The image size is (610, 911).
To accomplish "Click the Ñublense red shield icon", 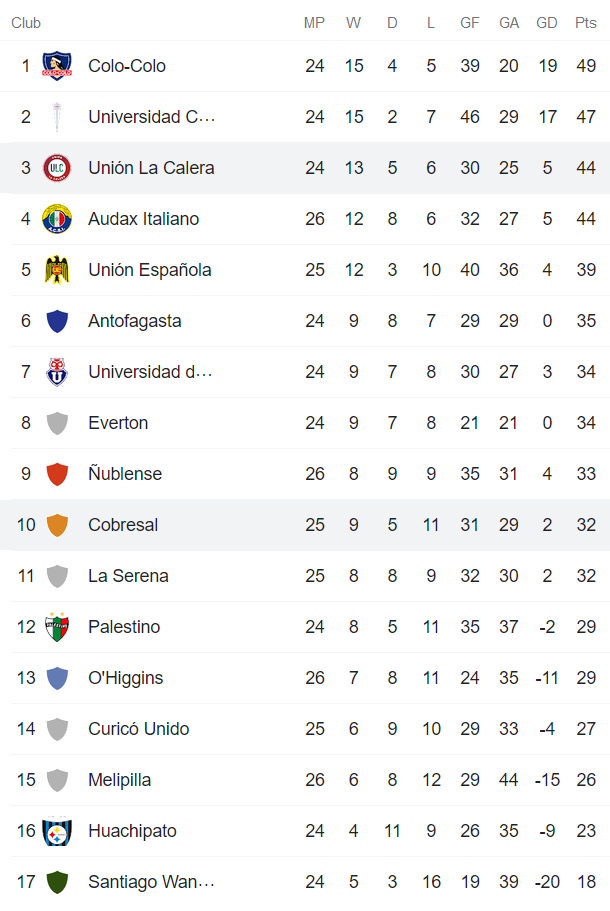I will click(x=57, y=474).
